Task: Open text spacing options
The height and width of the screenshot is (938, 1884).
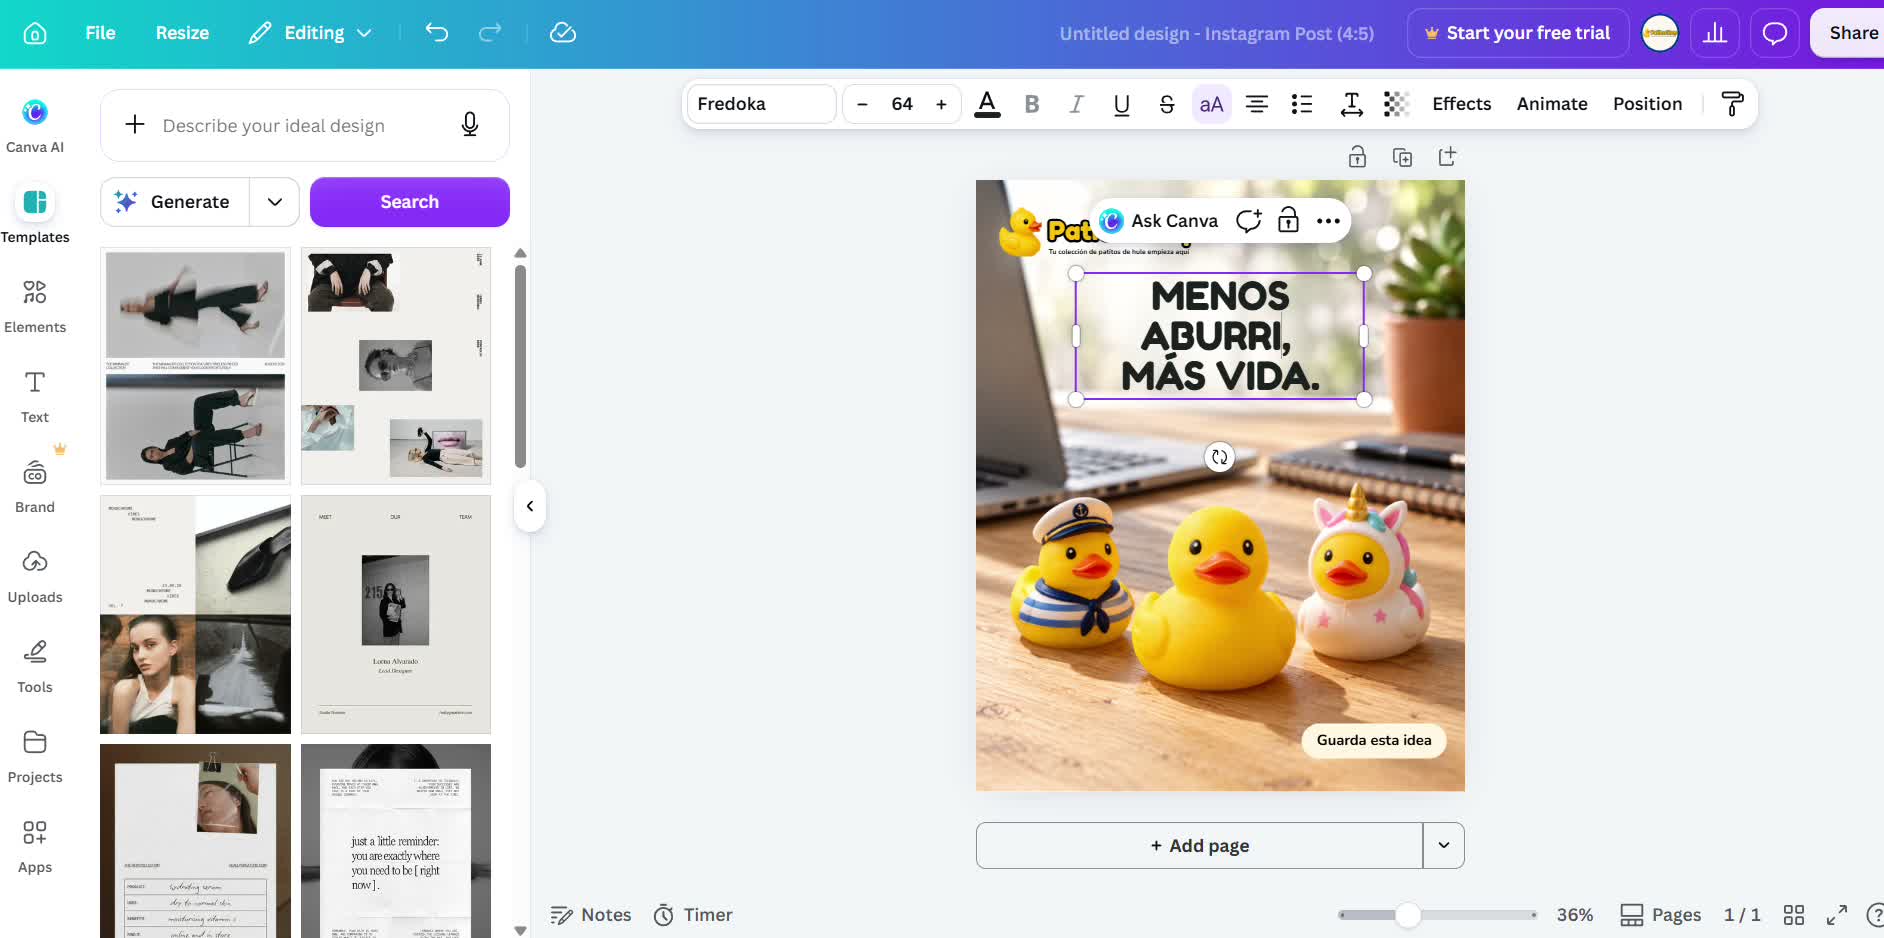Action: [1351, 104]
